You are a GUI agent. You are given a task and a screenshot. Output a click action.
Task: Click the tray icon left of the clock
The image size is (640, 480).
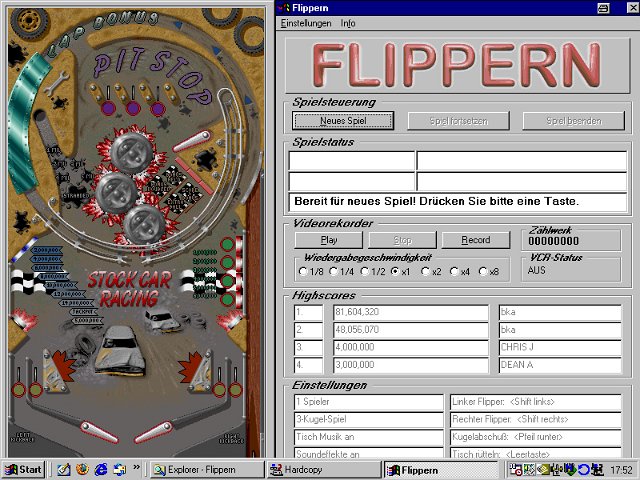598,470
